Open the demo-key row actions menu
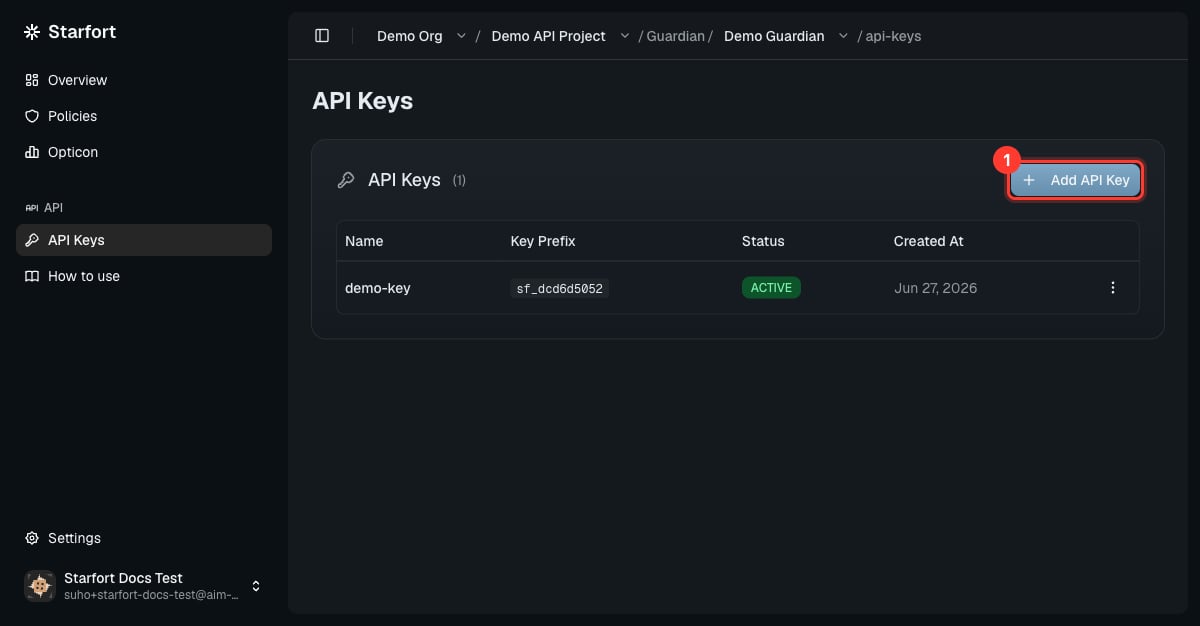Screen dimensions: 1200x626 click(1113, 288)
